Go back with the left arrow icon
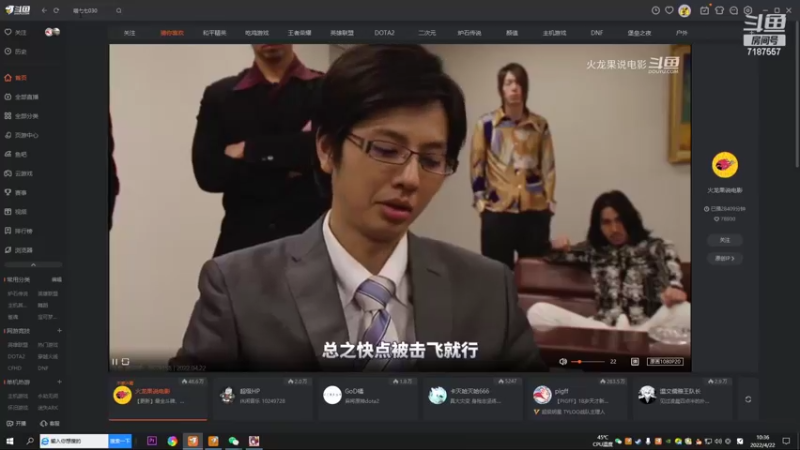 tap(44, 10)
